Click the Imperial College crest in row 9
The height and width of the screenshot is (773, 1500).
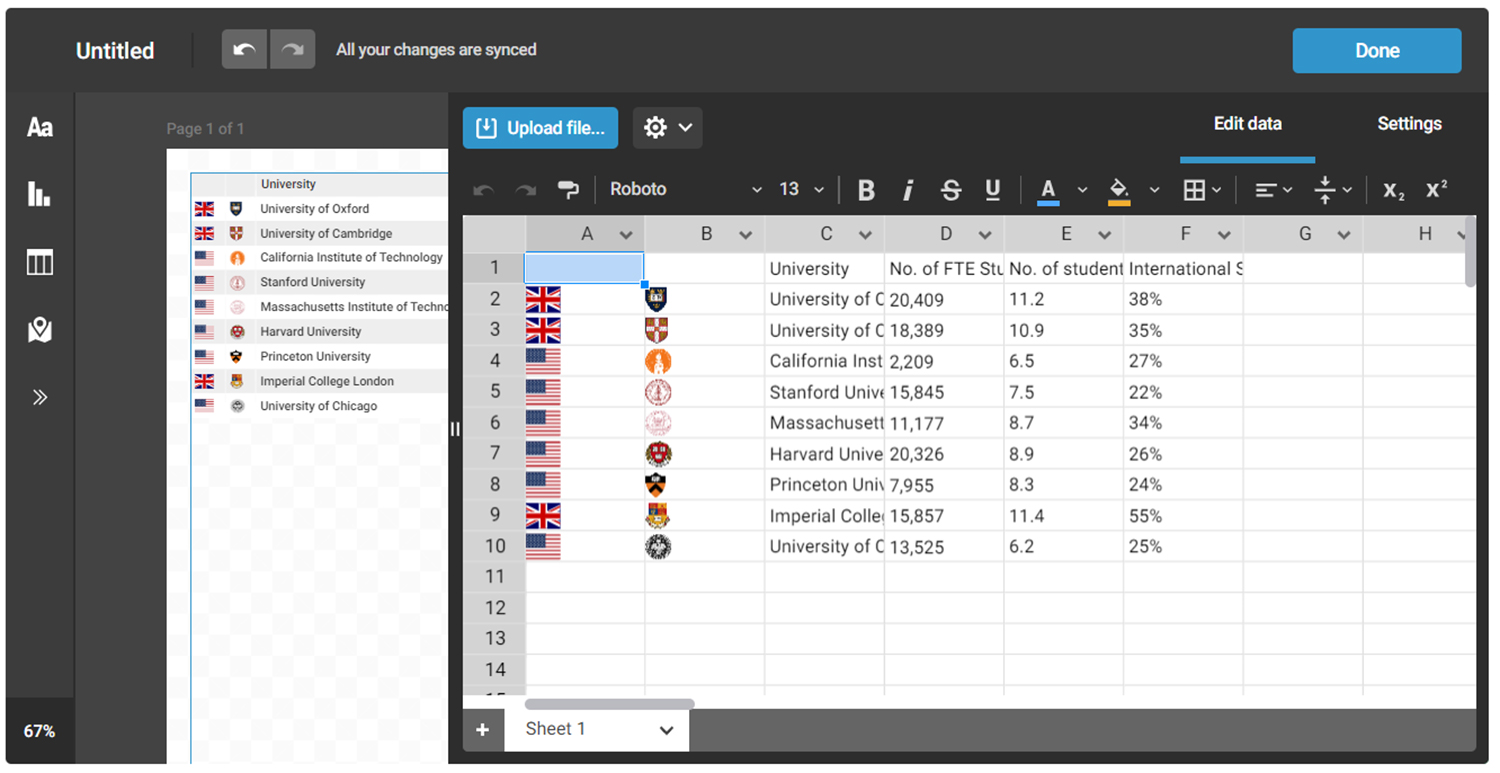pyautogui.click(x=657, y=516)
